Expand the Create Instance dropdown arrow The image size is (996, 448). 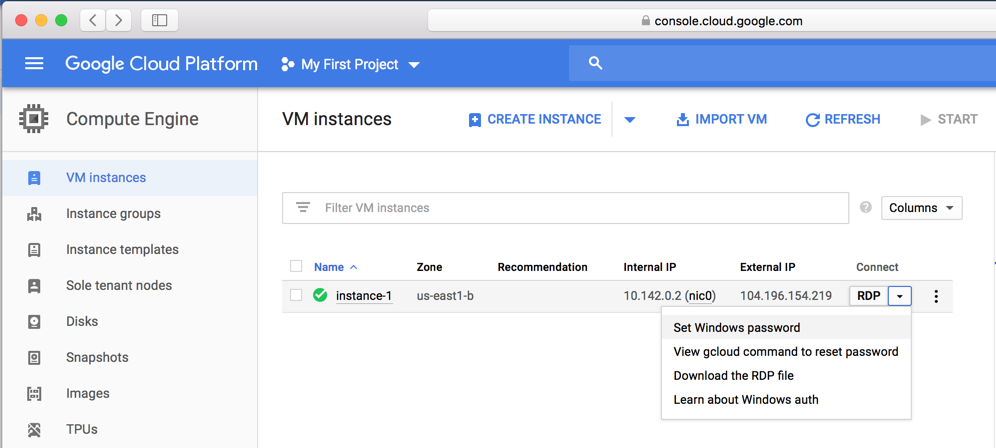[630, 120]
